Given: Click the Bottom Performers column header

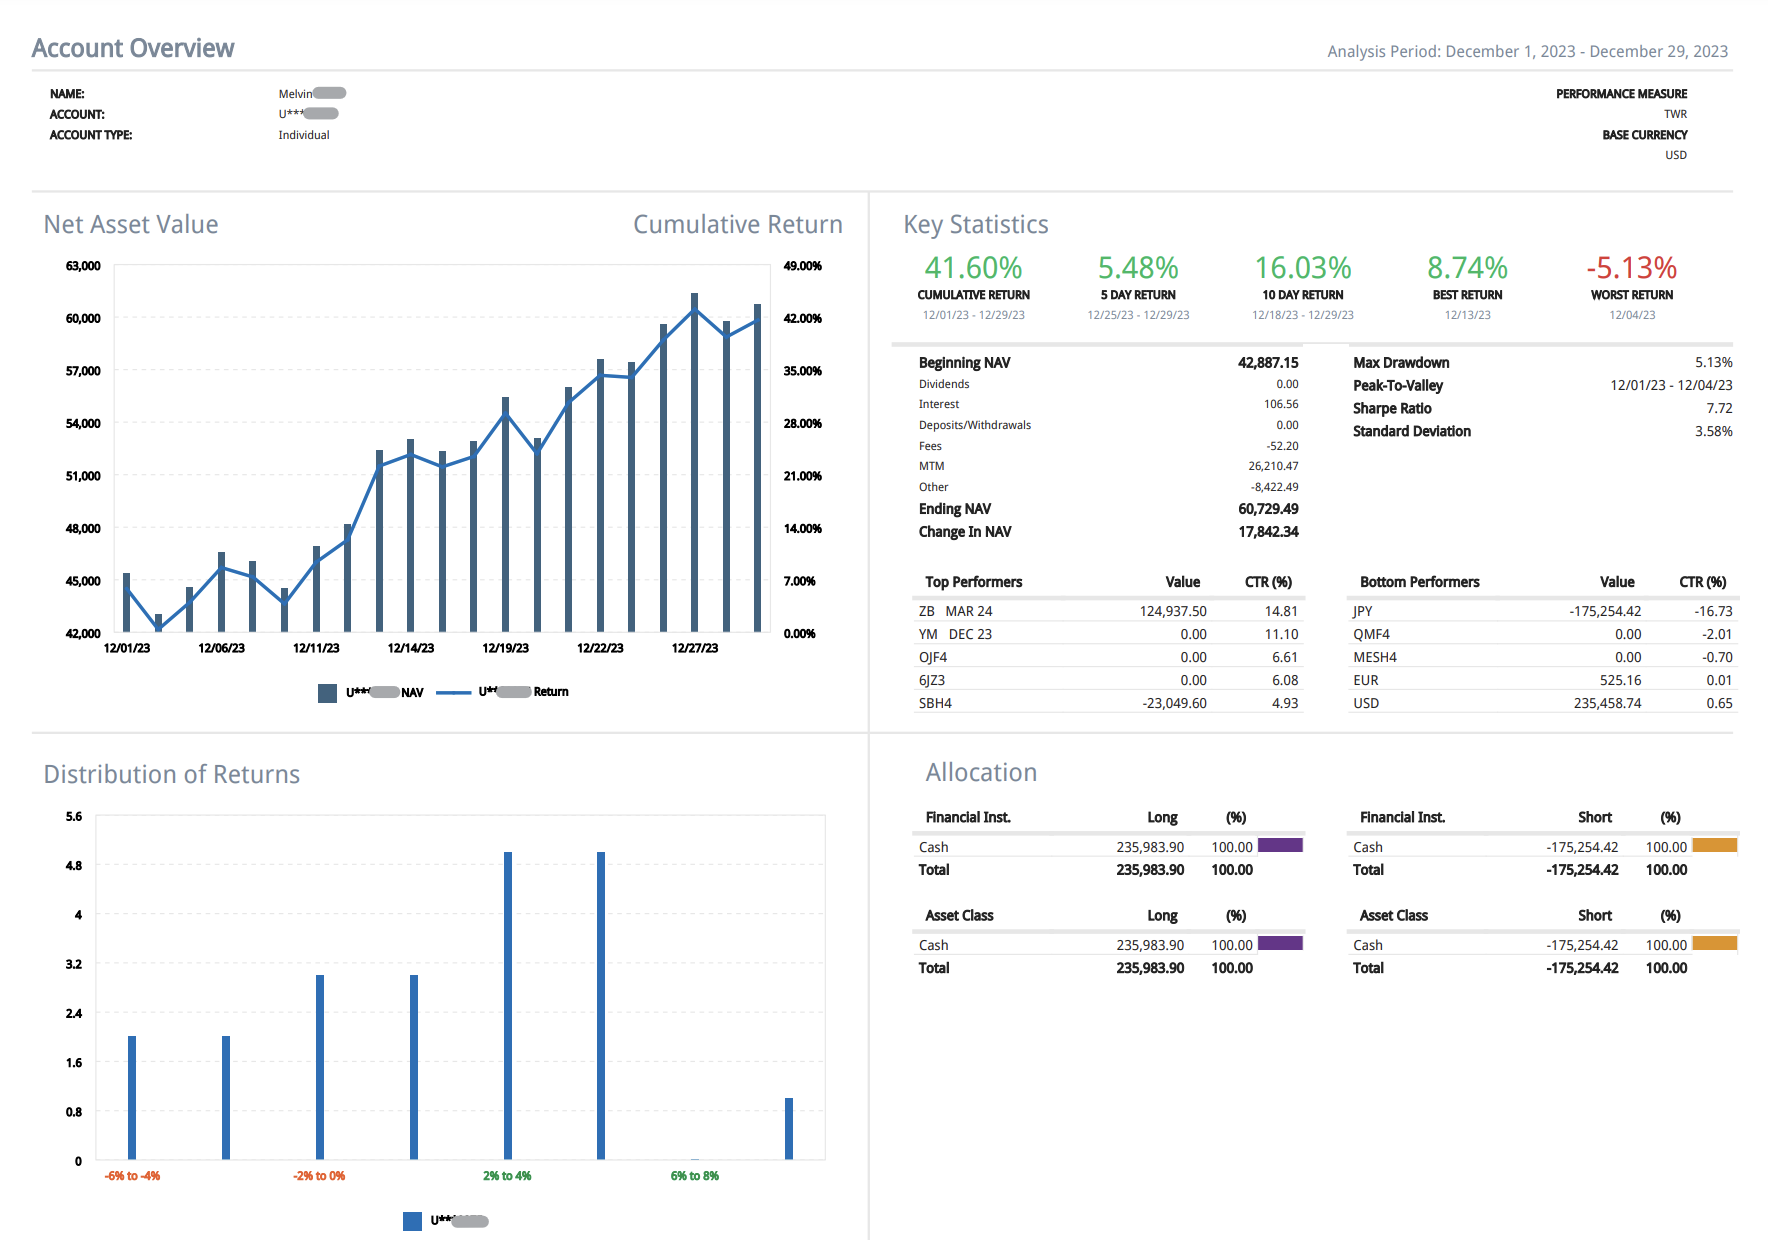Looking at the screenshot, I should click(x=1419, y=582).
